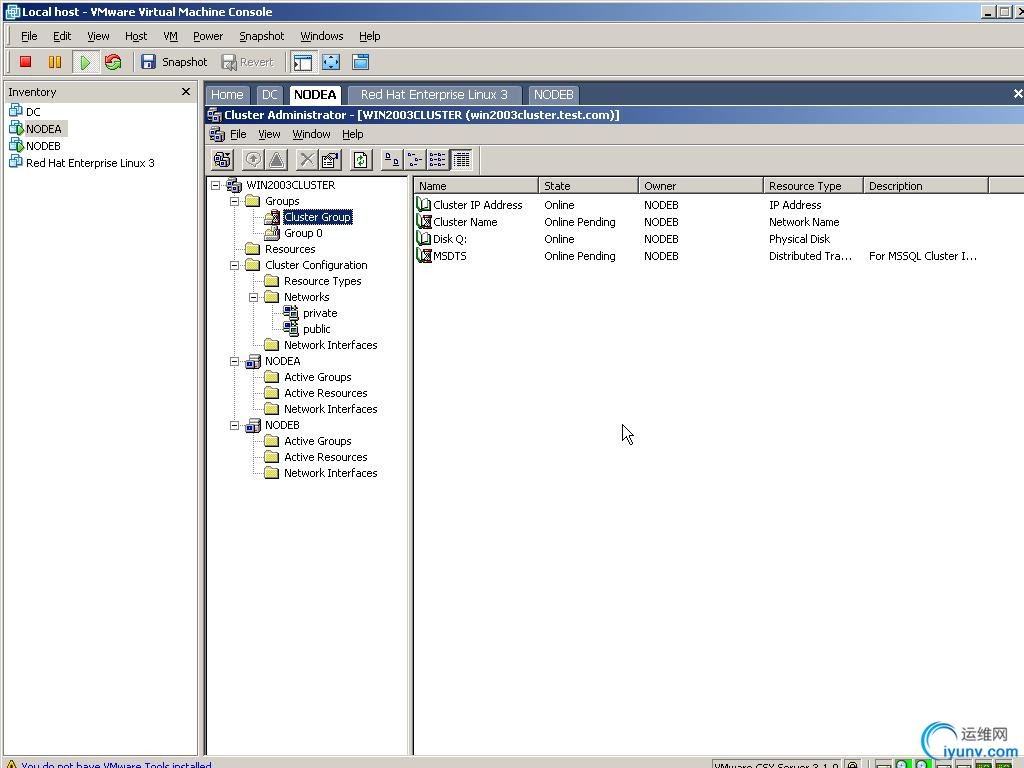The width and height of the screenshot is (1024, 768).
Task: Open the VMware View menu
Action: [99, 36]
